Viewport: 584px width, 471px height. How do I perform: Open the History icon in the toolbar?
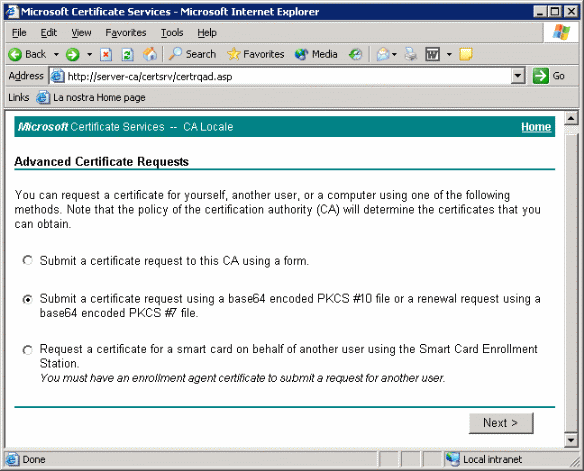point(355,55)
